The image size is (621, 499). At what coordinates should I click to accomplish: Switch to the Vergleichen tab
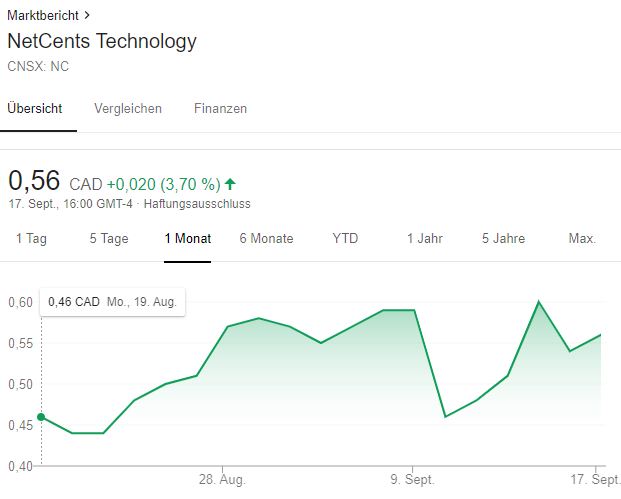tap(128, 108)
